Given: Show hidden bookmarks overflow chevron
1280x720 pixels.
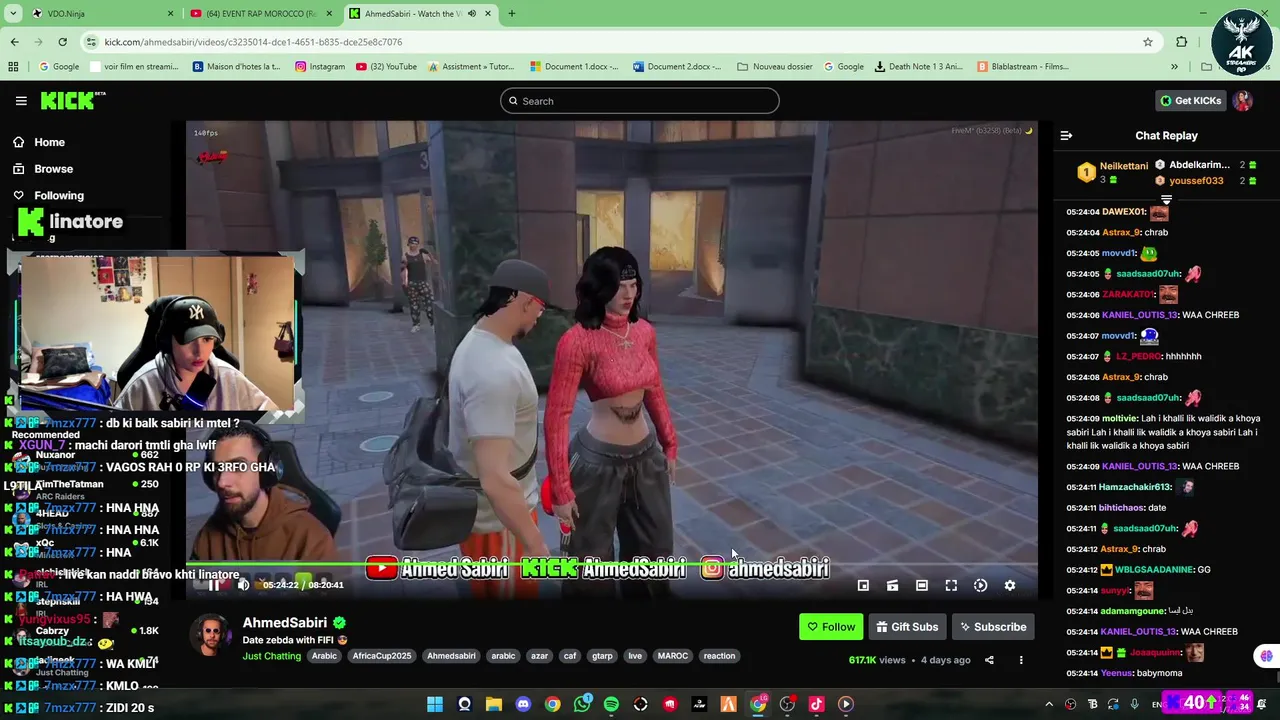Looking at the screenshot, I should 1174,67.
